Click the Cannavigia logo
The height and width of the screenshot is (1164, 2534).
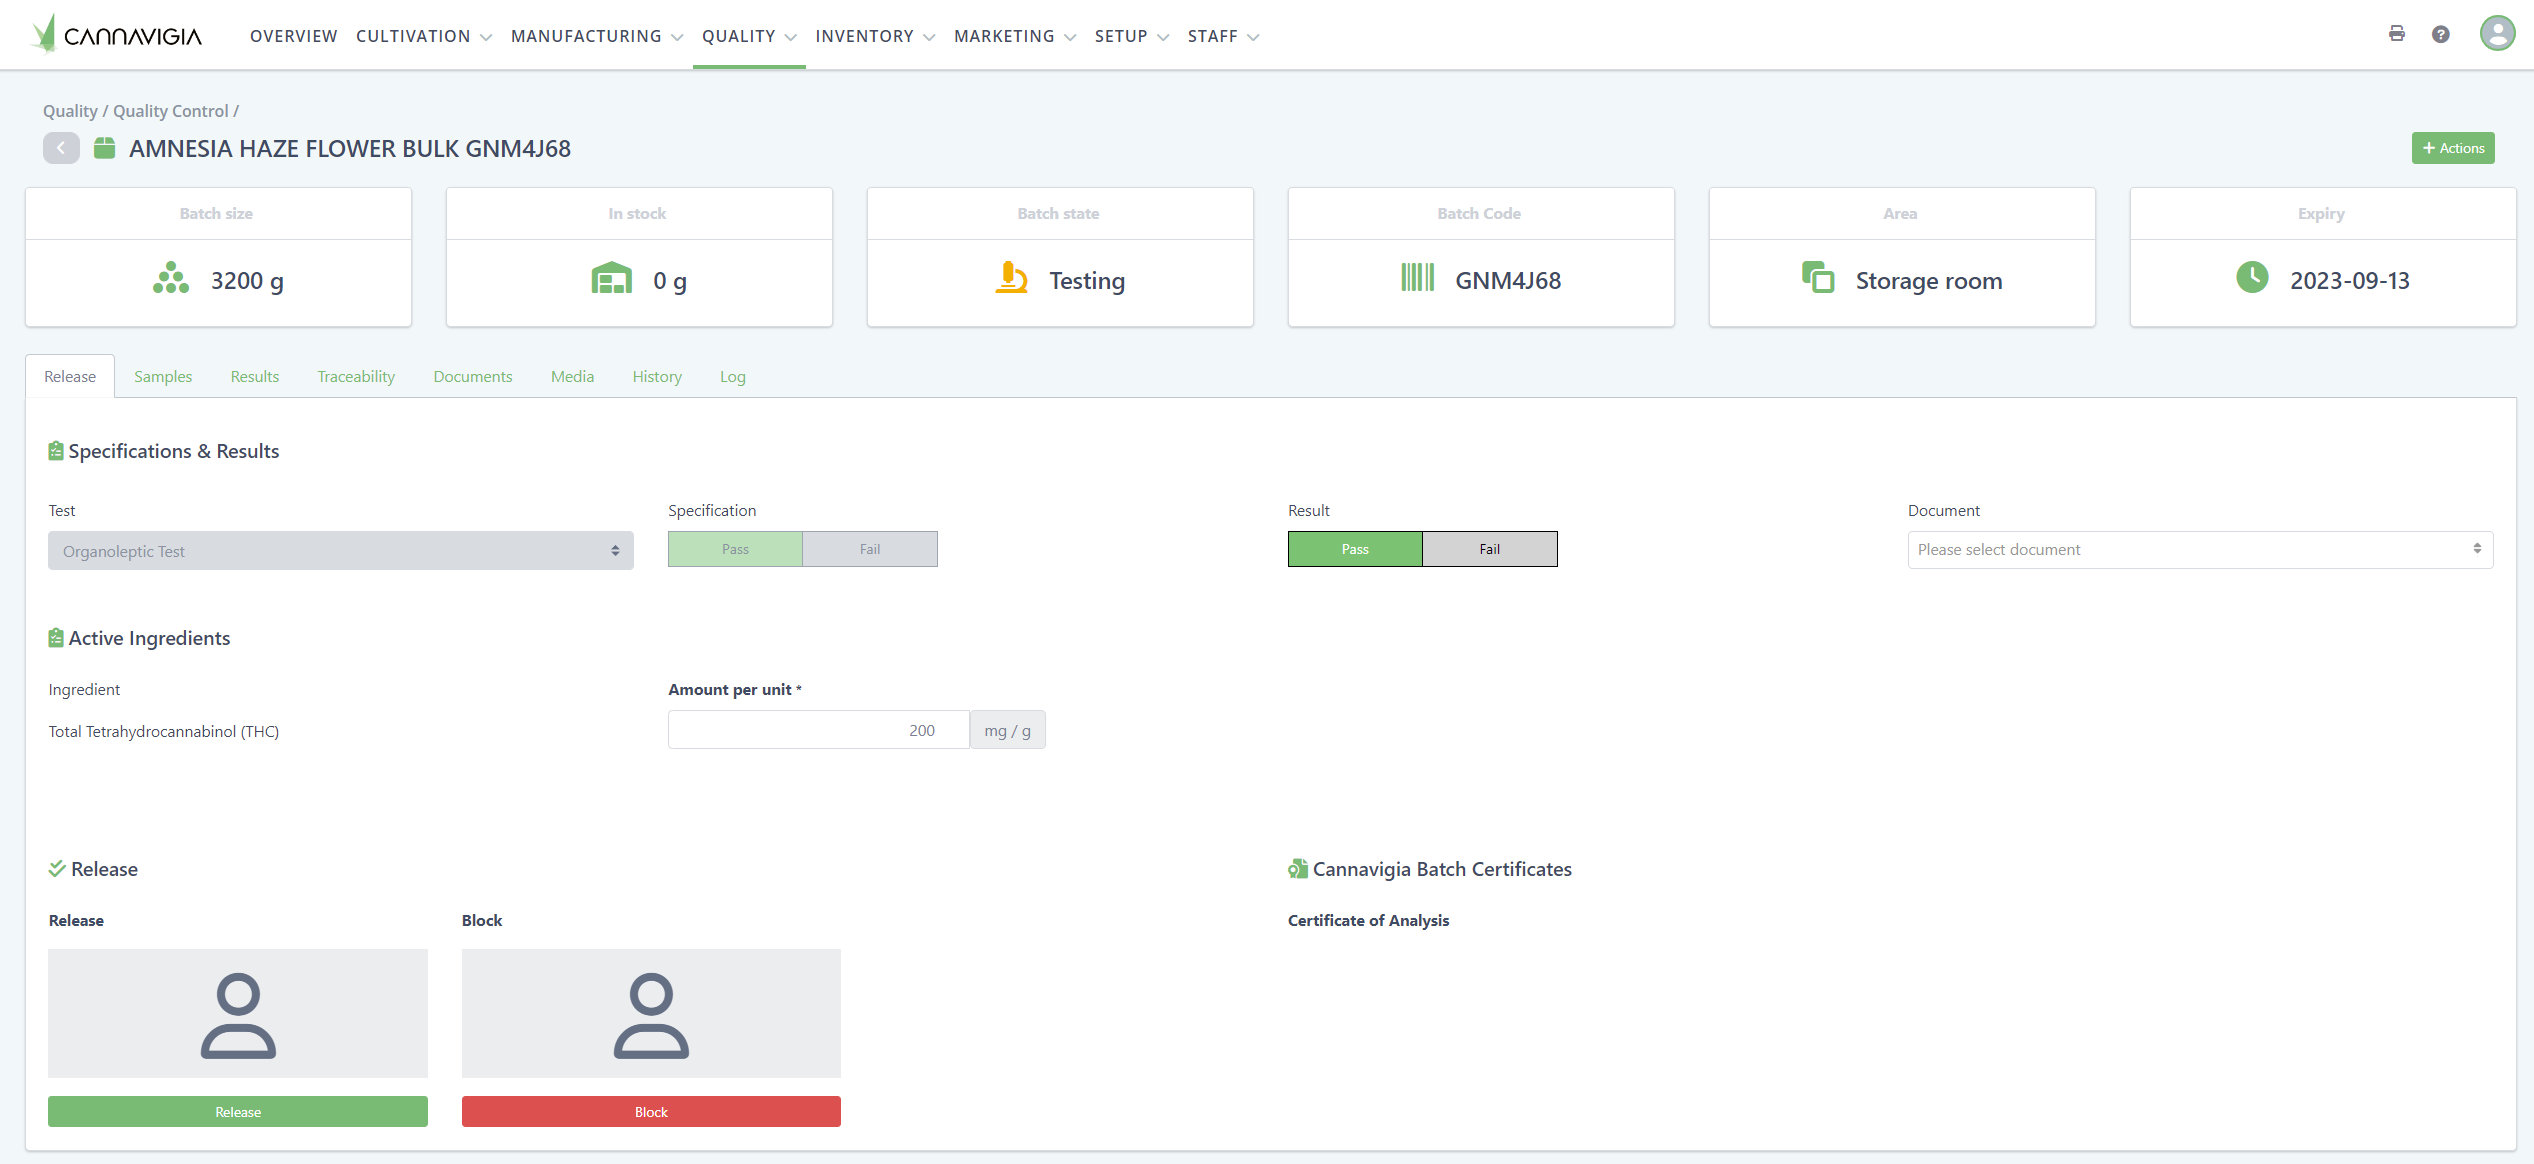pyautogui.click(x=117, y=35)
